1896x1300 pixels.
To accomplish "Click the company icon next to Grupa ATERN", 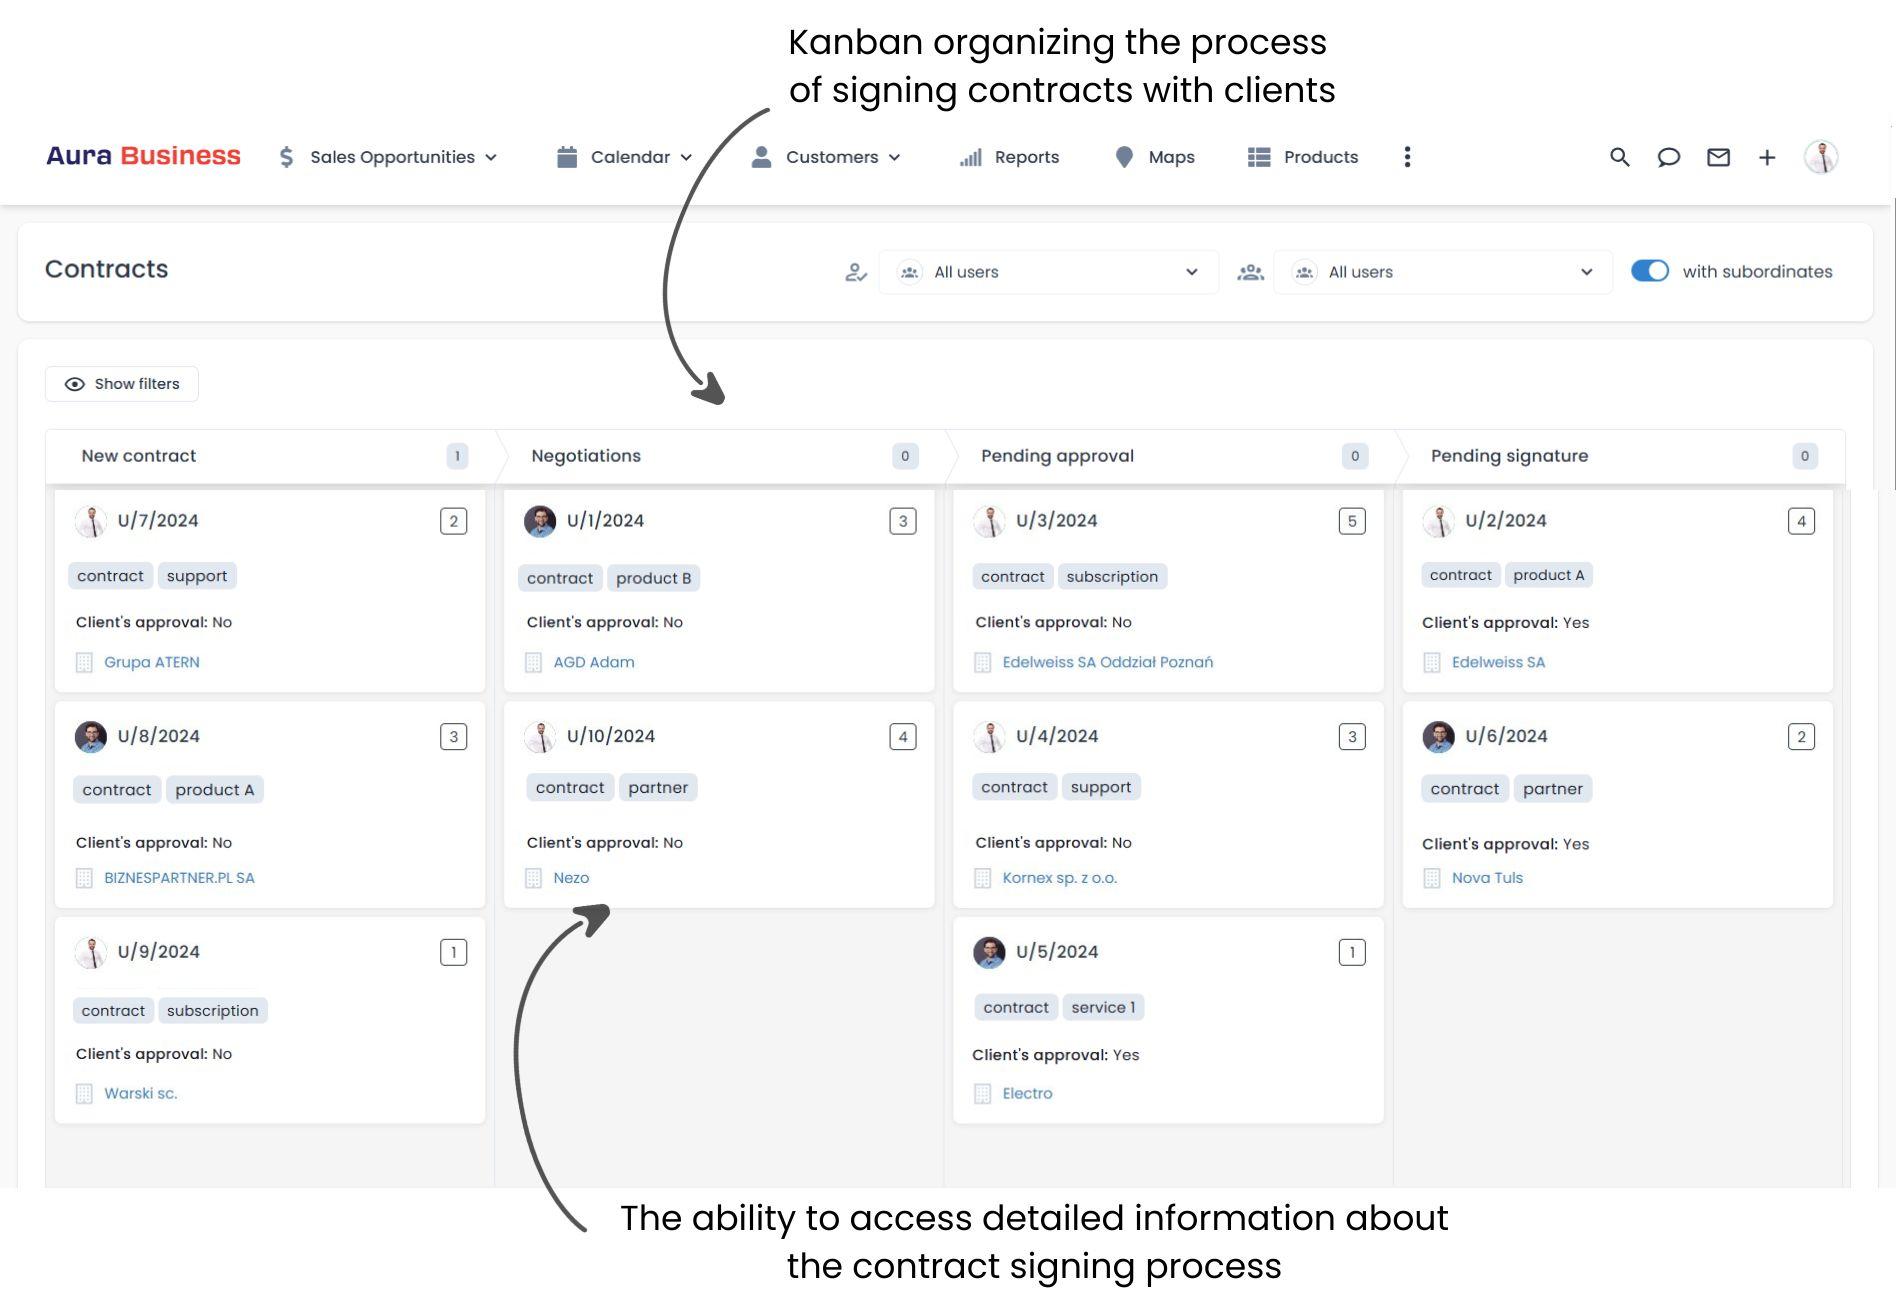I will click(83, 662).
